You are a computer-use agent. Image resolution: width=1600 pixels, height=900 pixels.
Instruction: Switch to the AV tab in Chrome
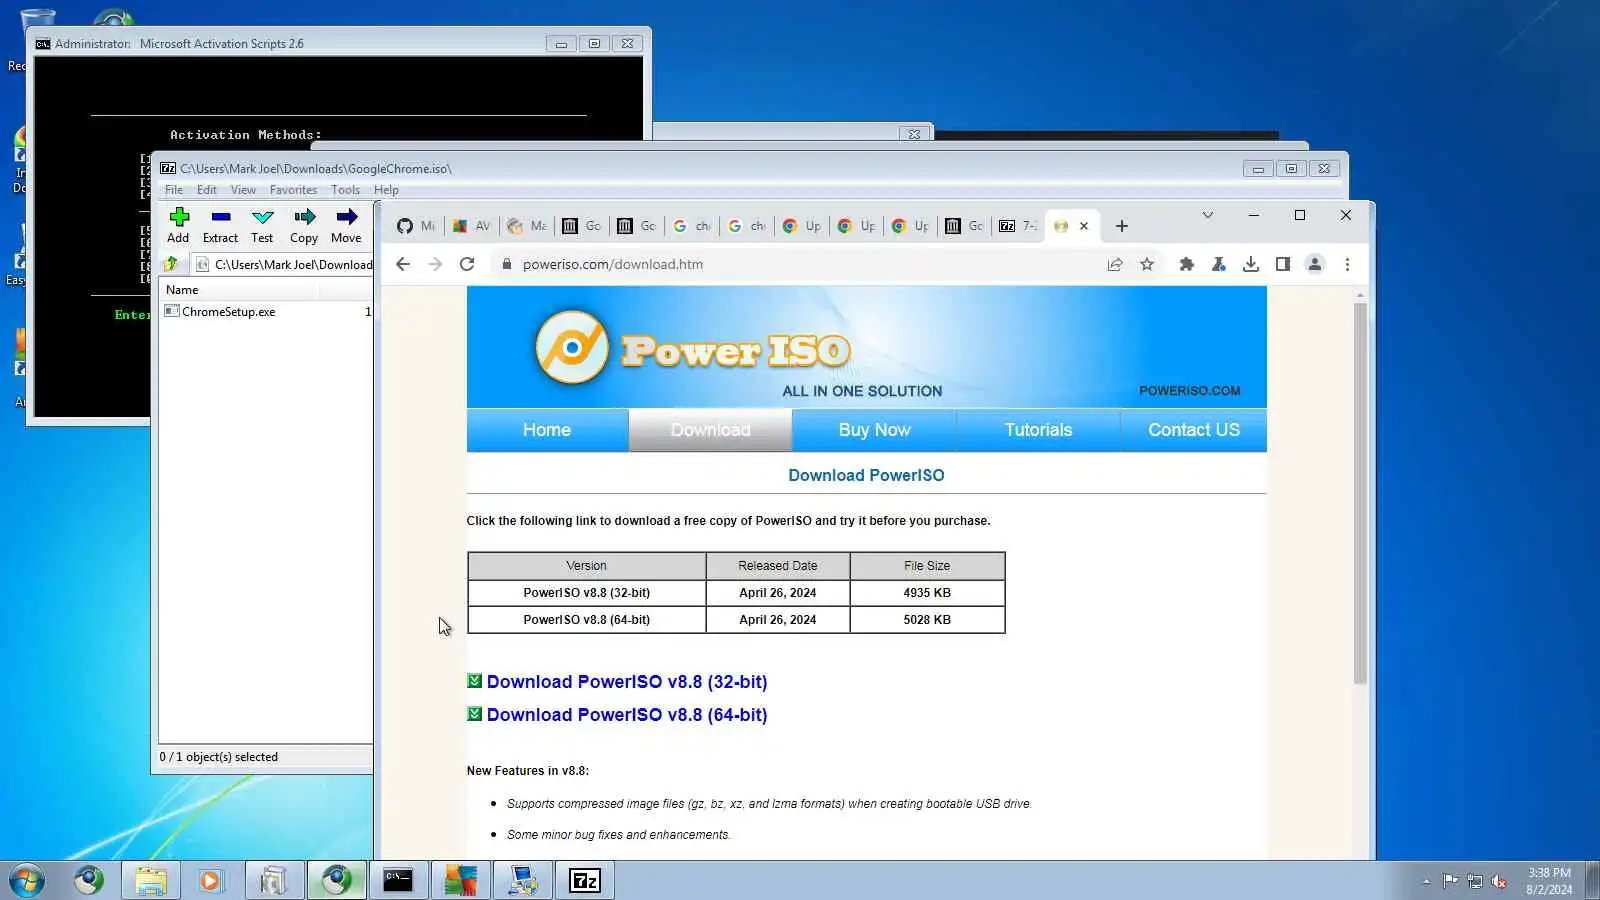[x=471, y=226]
